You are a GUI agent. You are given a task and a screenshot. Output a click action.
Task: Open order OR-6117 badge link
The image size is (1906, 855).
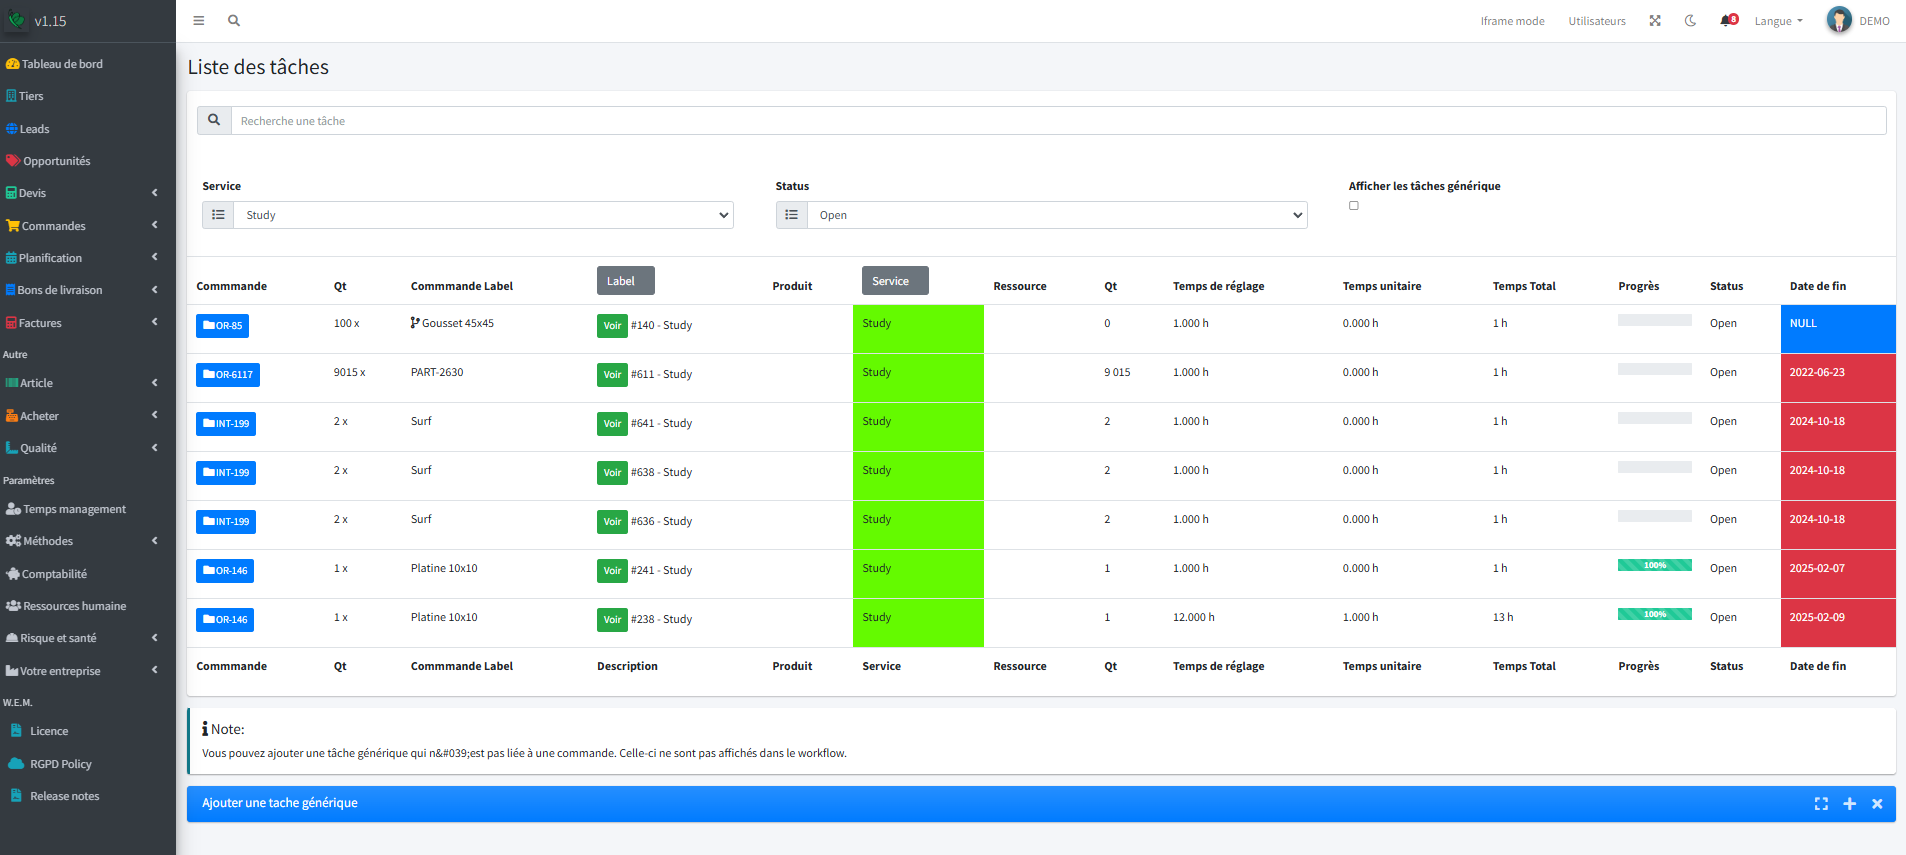(228, 375)
